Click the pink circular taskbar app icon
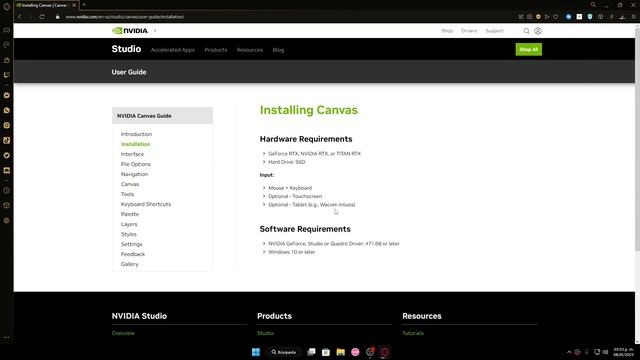Image resolution: width=640 pixels, height=360 pixels. pyautogui.click(x=355, y=352)
